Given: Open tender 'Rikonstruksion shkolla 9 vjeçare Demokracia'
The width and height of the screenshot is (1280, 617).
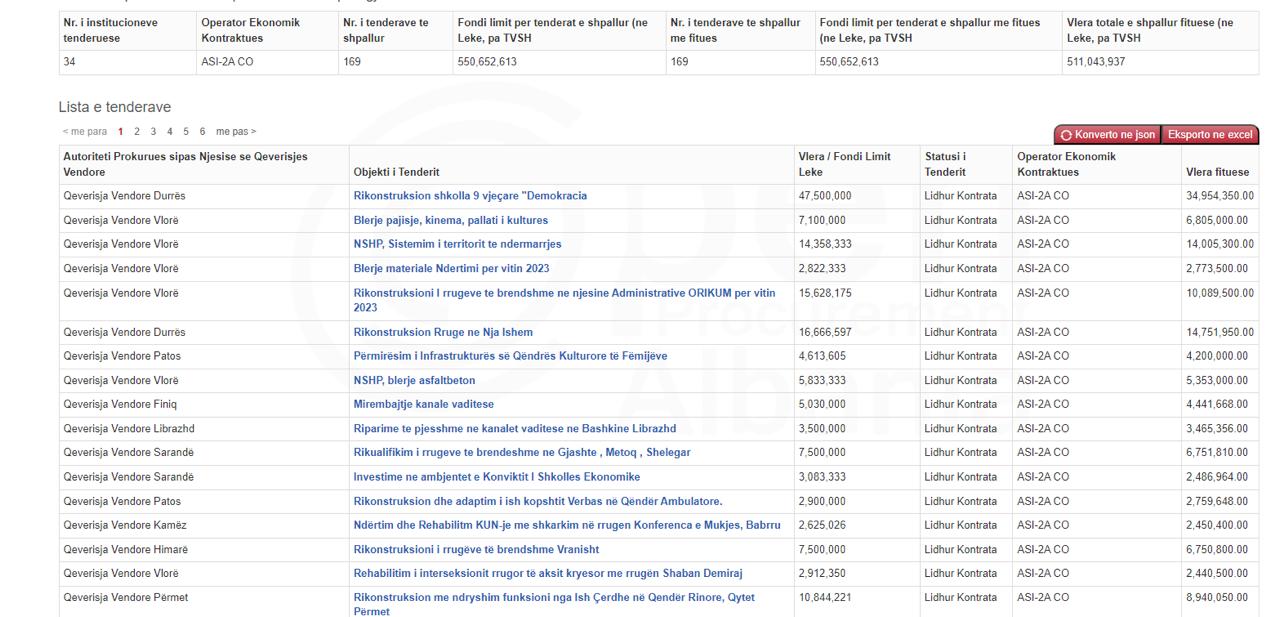Looking at the screenshot, I should pyautogui.click(x=470, y=196).
